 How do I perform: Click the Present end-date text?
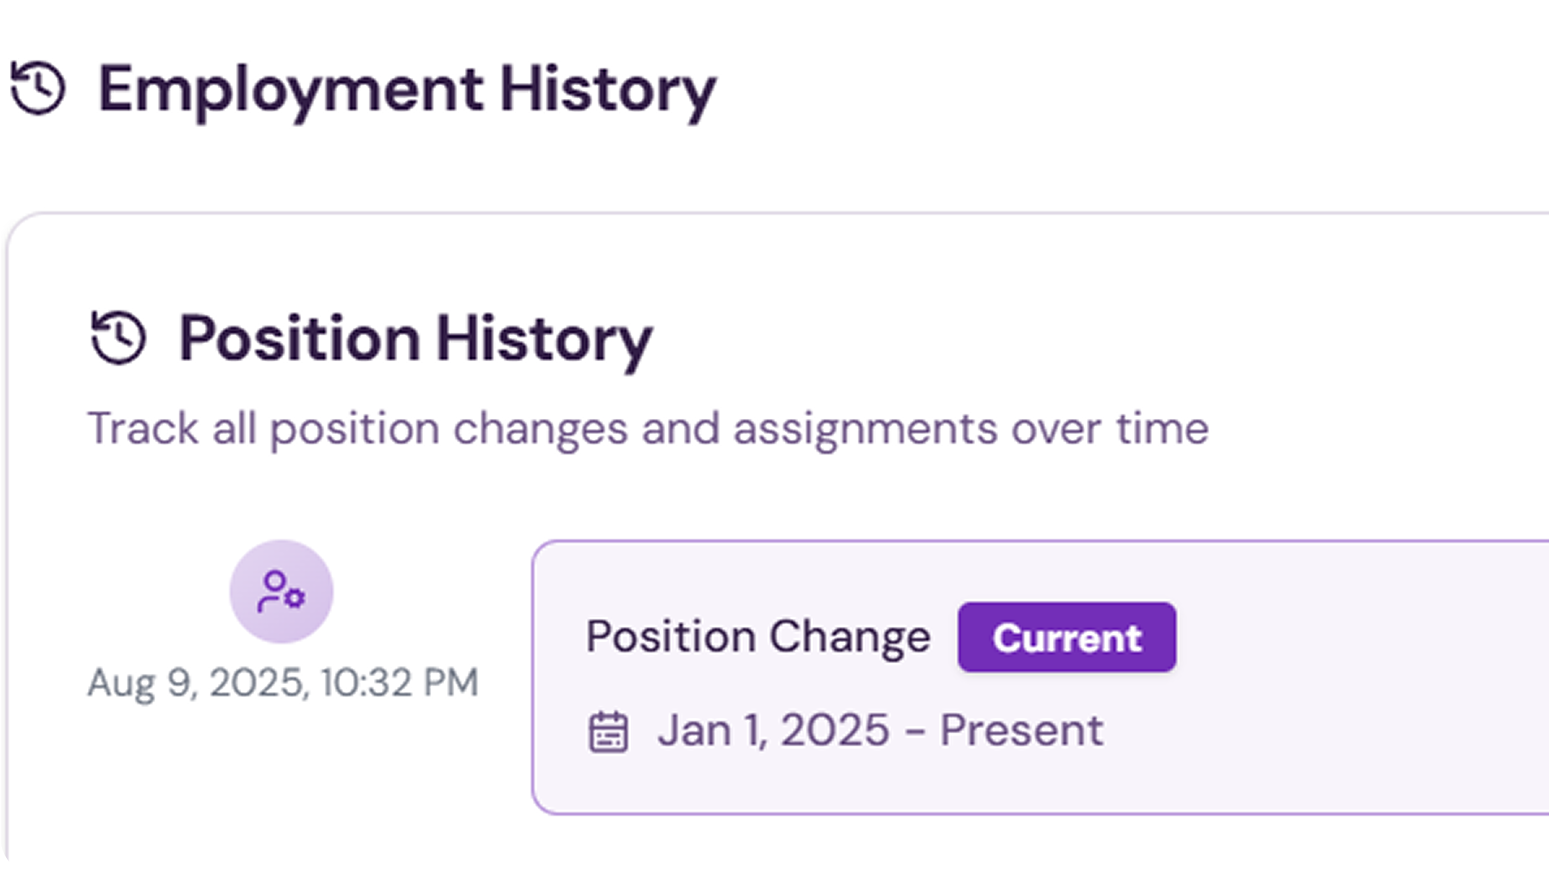pos(1021,731)
